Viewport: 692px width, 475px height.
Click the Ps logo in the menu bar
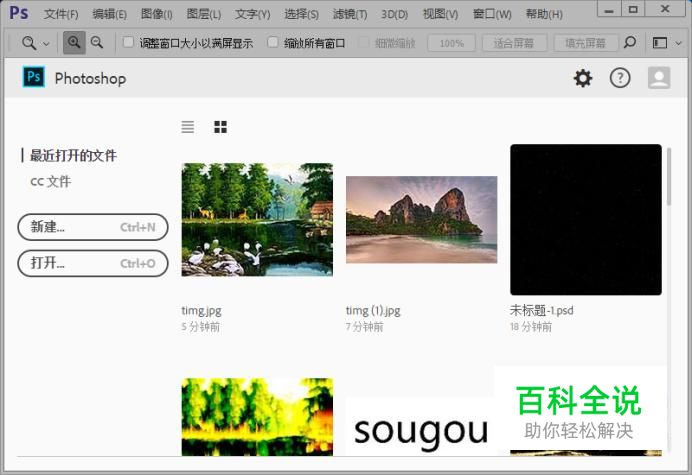[x=19, y=13]
